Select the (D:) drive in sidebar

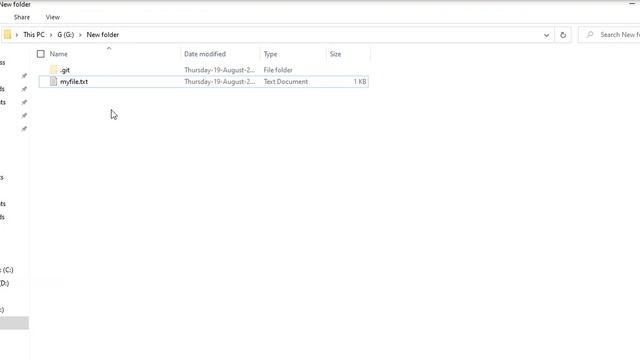4,283
